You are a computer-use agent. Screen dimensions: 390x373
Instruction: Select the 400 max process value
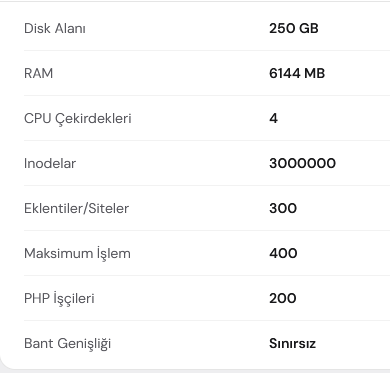(283, 253)
